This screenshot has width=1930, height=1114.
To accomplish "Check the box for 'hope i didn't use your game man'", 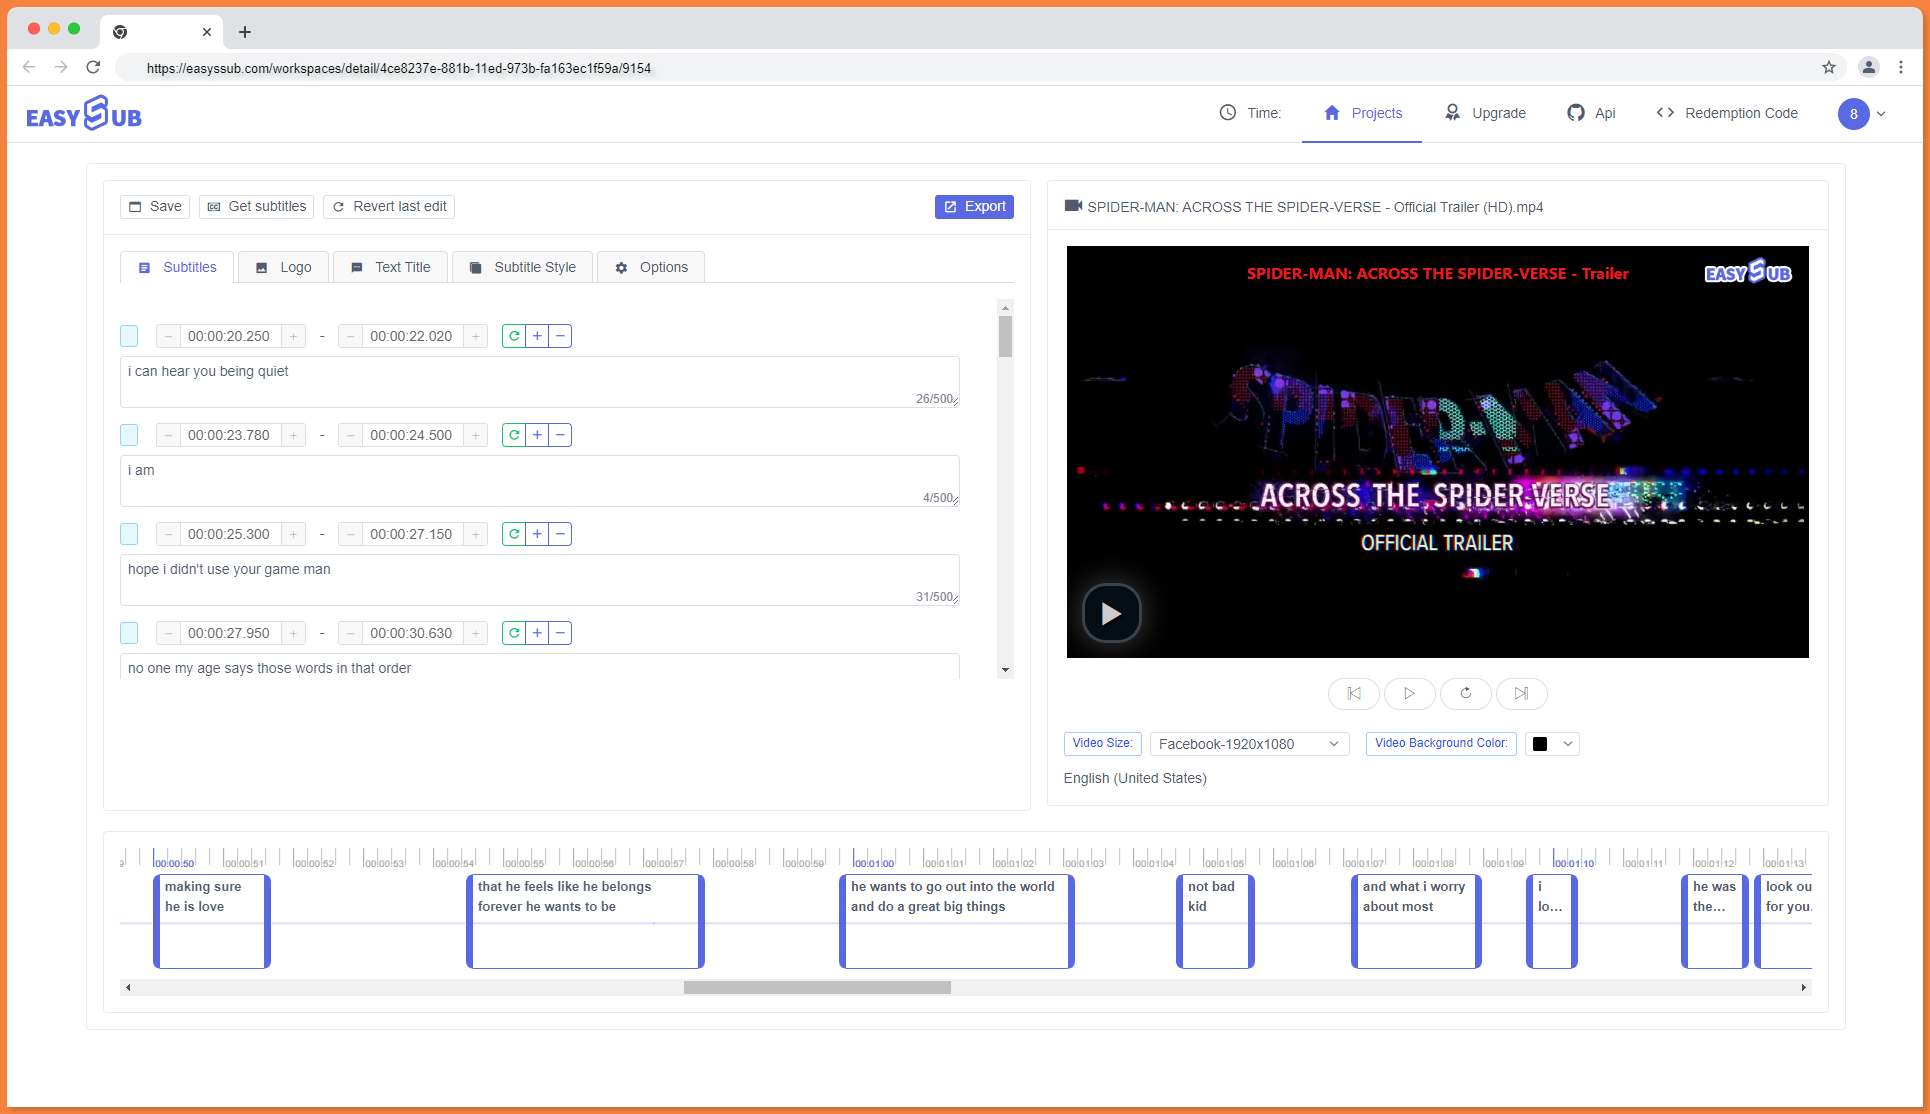I will (x=129, y=534).
